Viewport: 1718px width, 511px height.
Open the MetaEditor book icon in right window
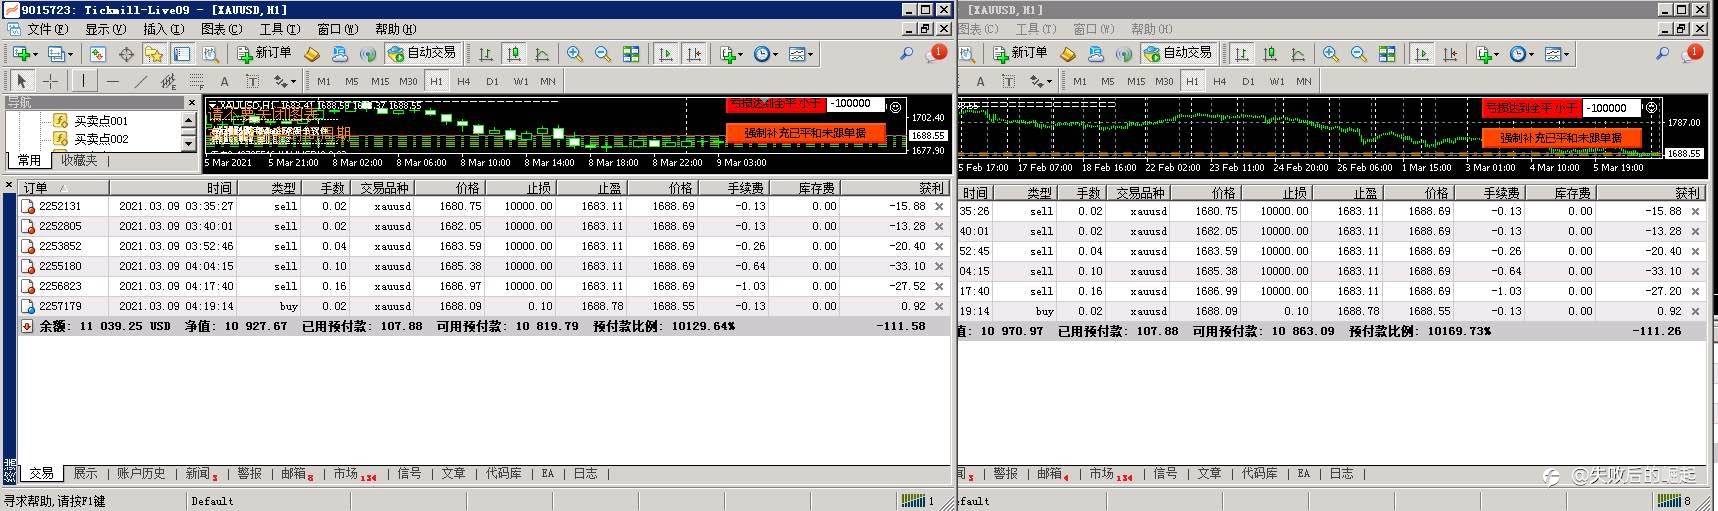[x=1068, y=54]
